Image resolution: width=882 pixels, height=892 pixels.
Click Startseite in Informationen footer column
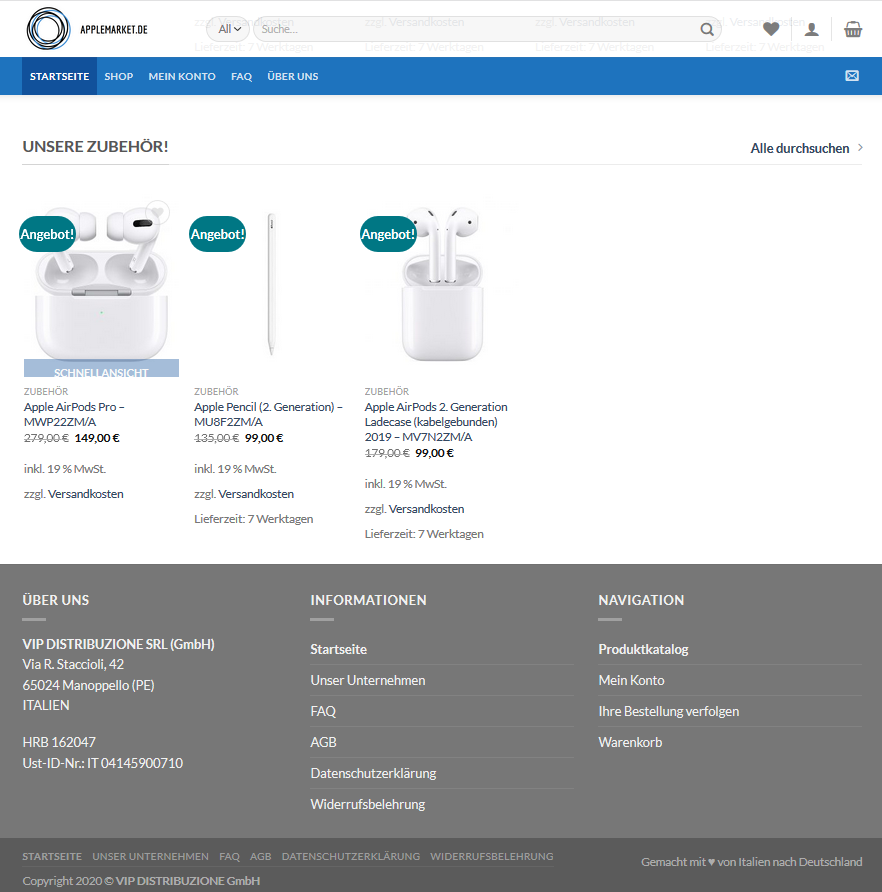tap(339, 649)
